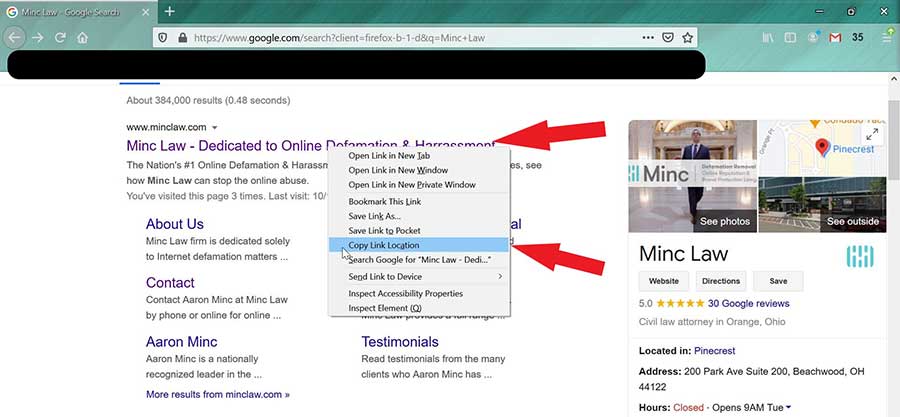Select Search Google for Minc Law entry
The height and width of the screenshot is (417, 900).
point(419,260)
